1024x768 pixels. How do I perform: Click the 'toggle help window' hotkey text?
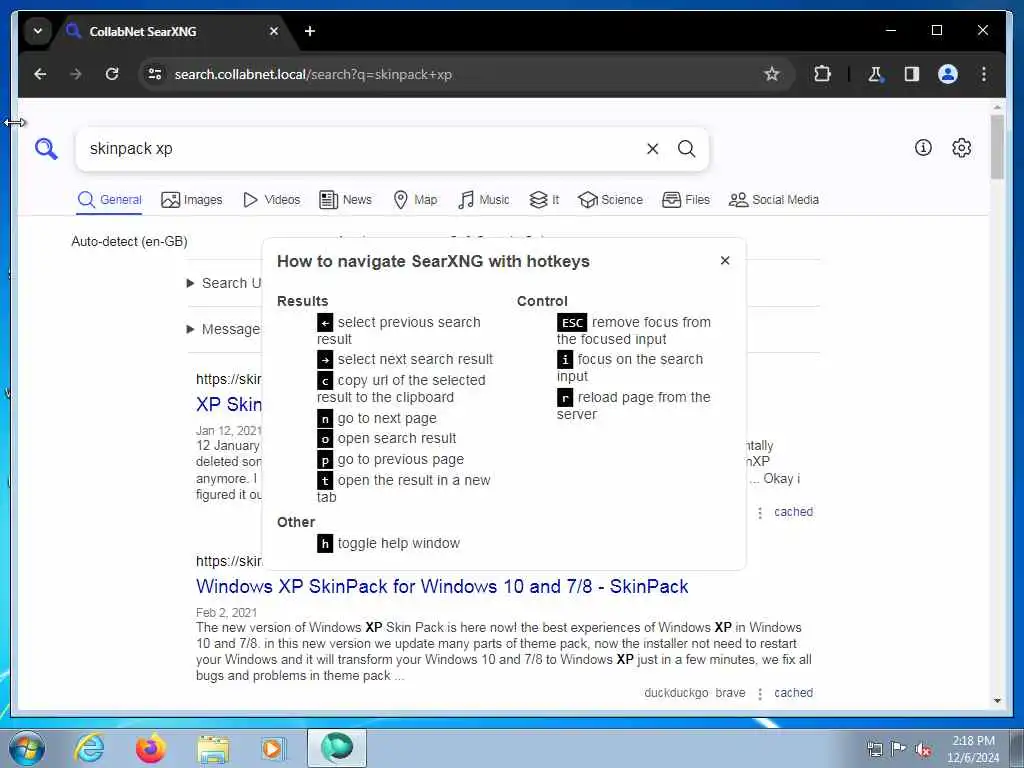point(398,543)
